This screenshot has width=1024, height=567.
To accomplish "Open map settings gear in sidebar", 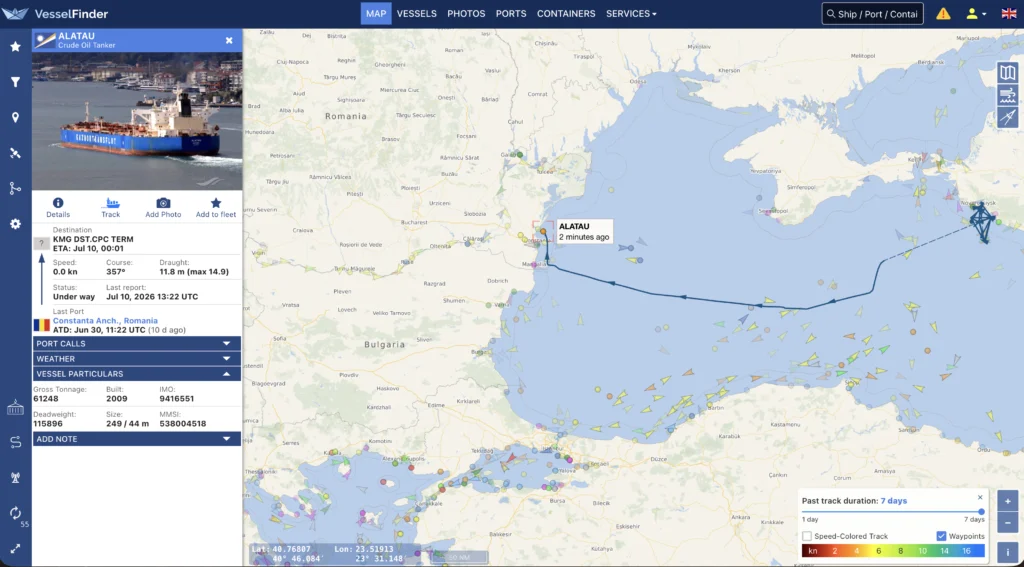I will (x=16, y=223).
